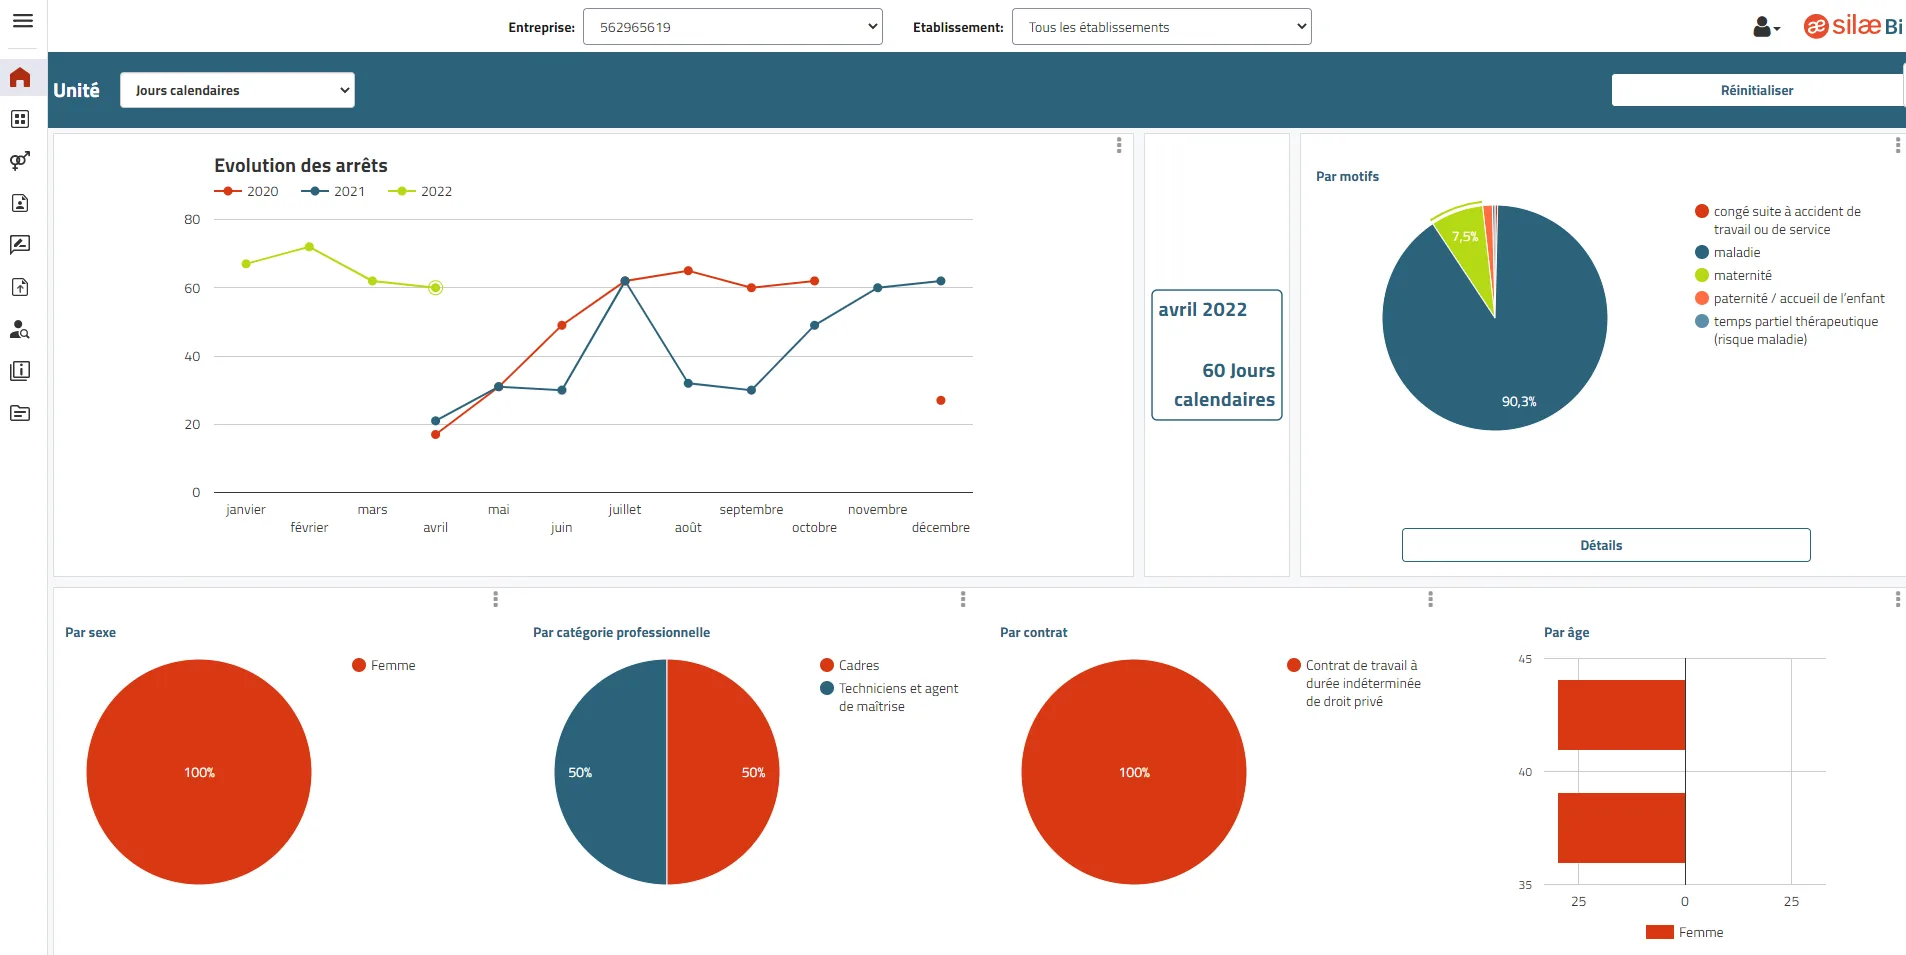Open options menu for Par motifs chart
The width and height of the screenshot is (1906, 955).
point(1897,145)
